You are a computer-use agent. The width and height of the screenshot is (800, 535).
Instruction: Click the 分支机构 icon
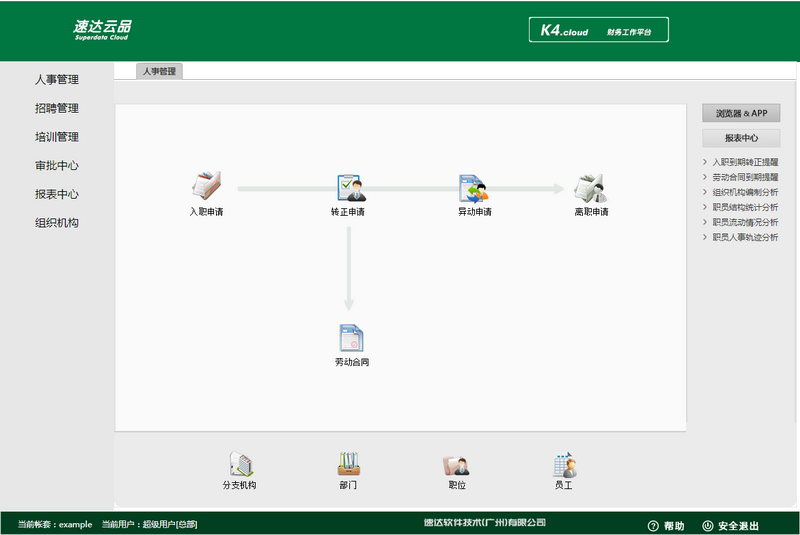[x=240, y=465]
